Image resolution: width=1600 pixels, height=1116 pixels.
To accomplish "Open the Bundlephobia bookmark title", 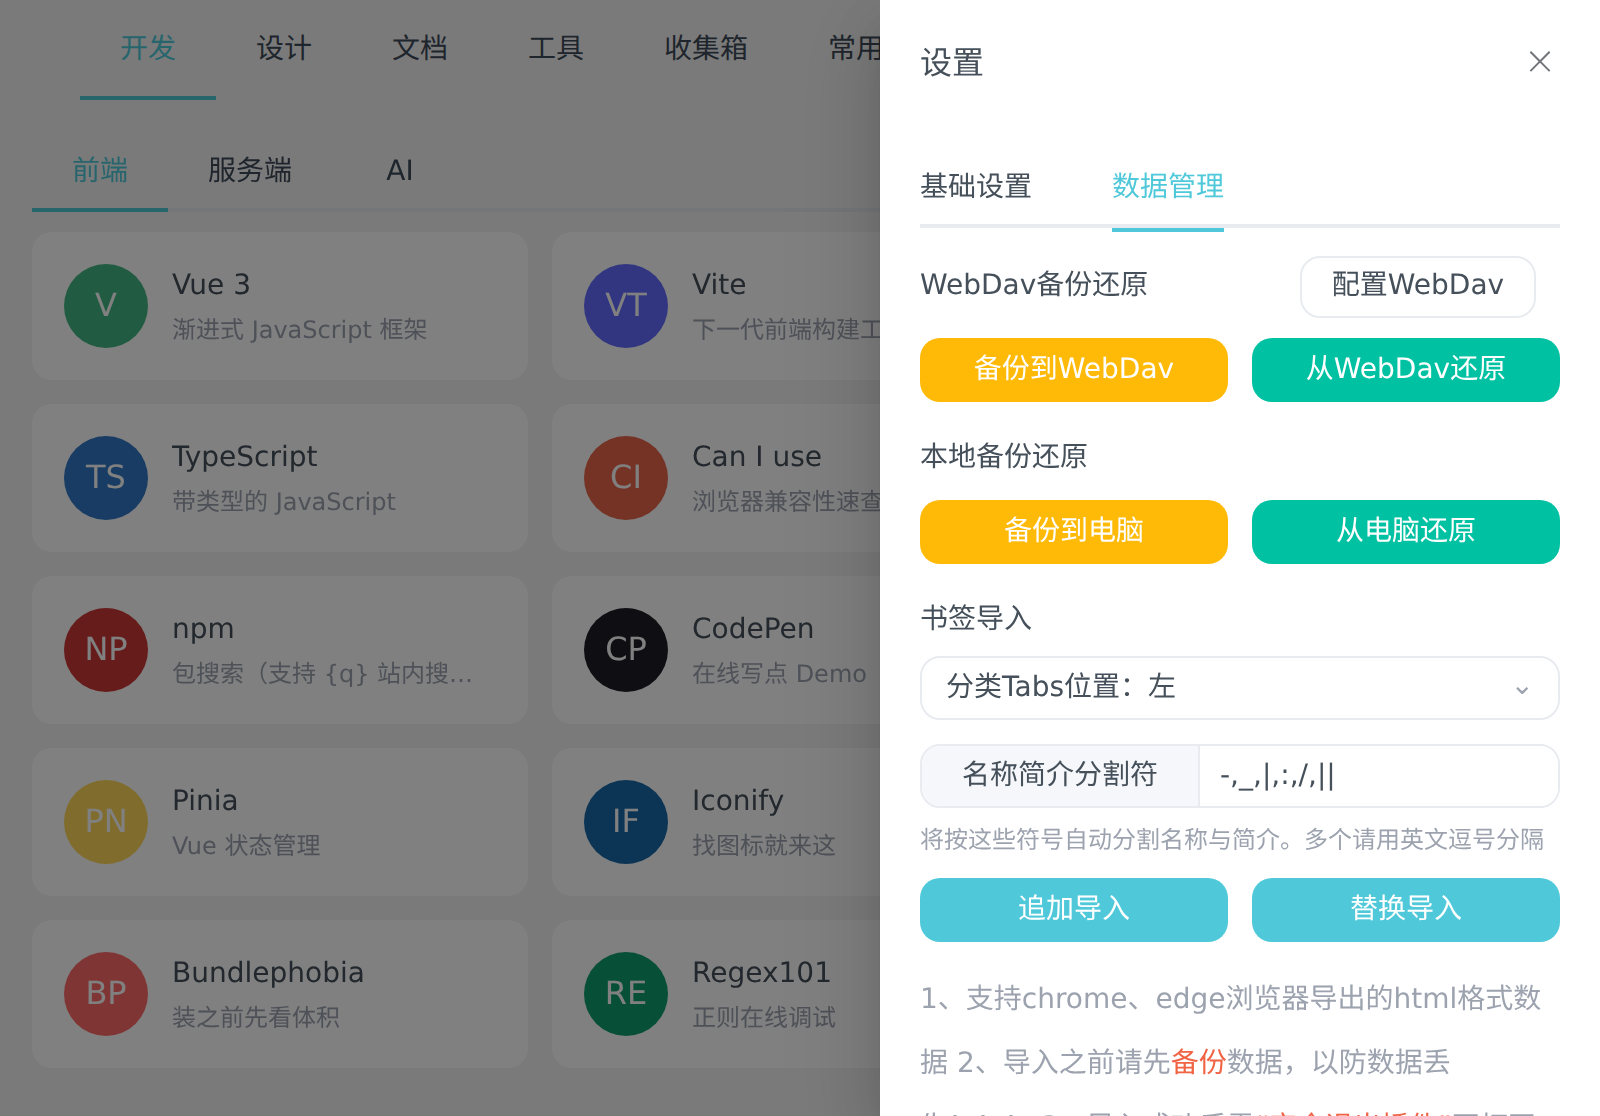I will (x=268, y=972).
